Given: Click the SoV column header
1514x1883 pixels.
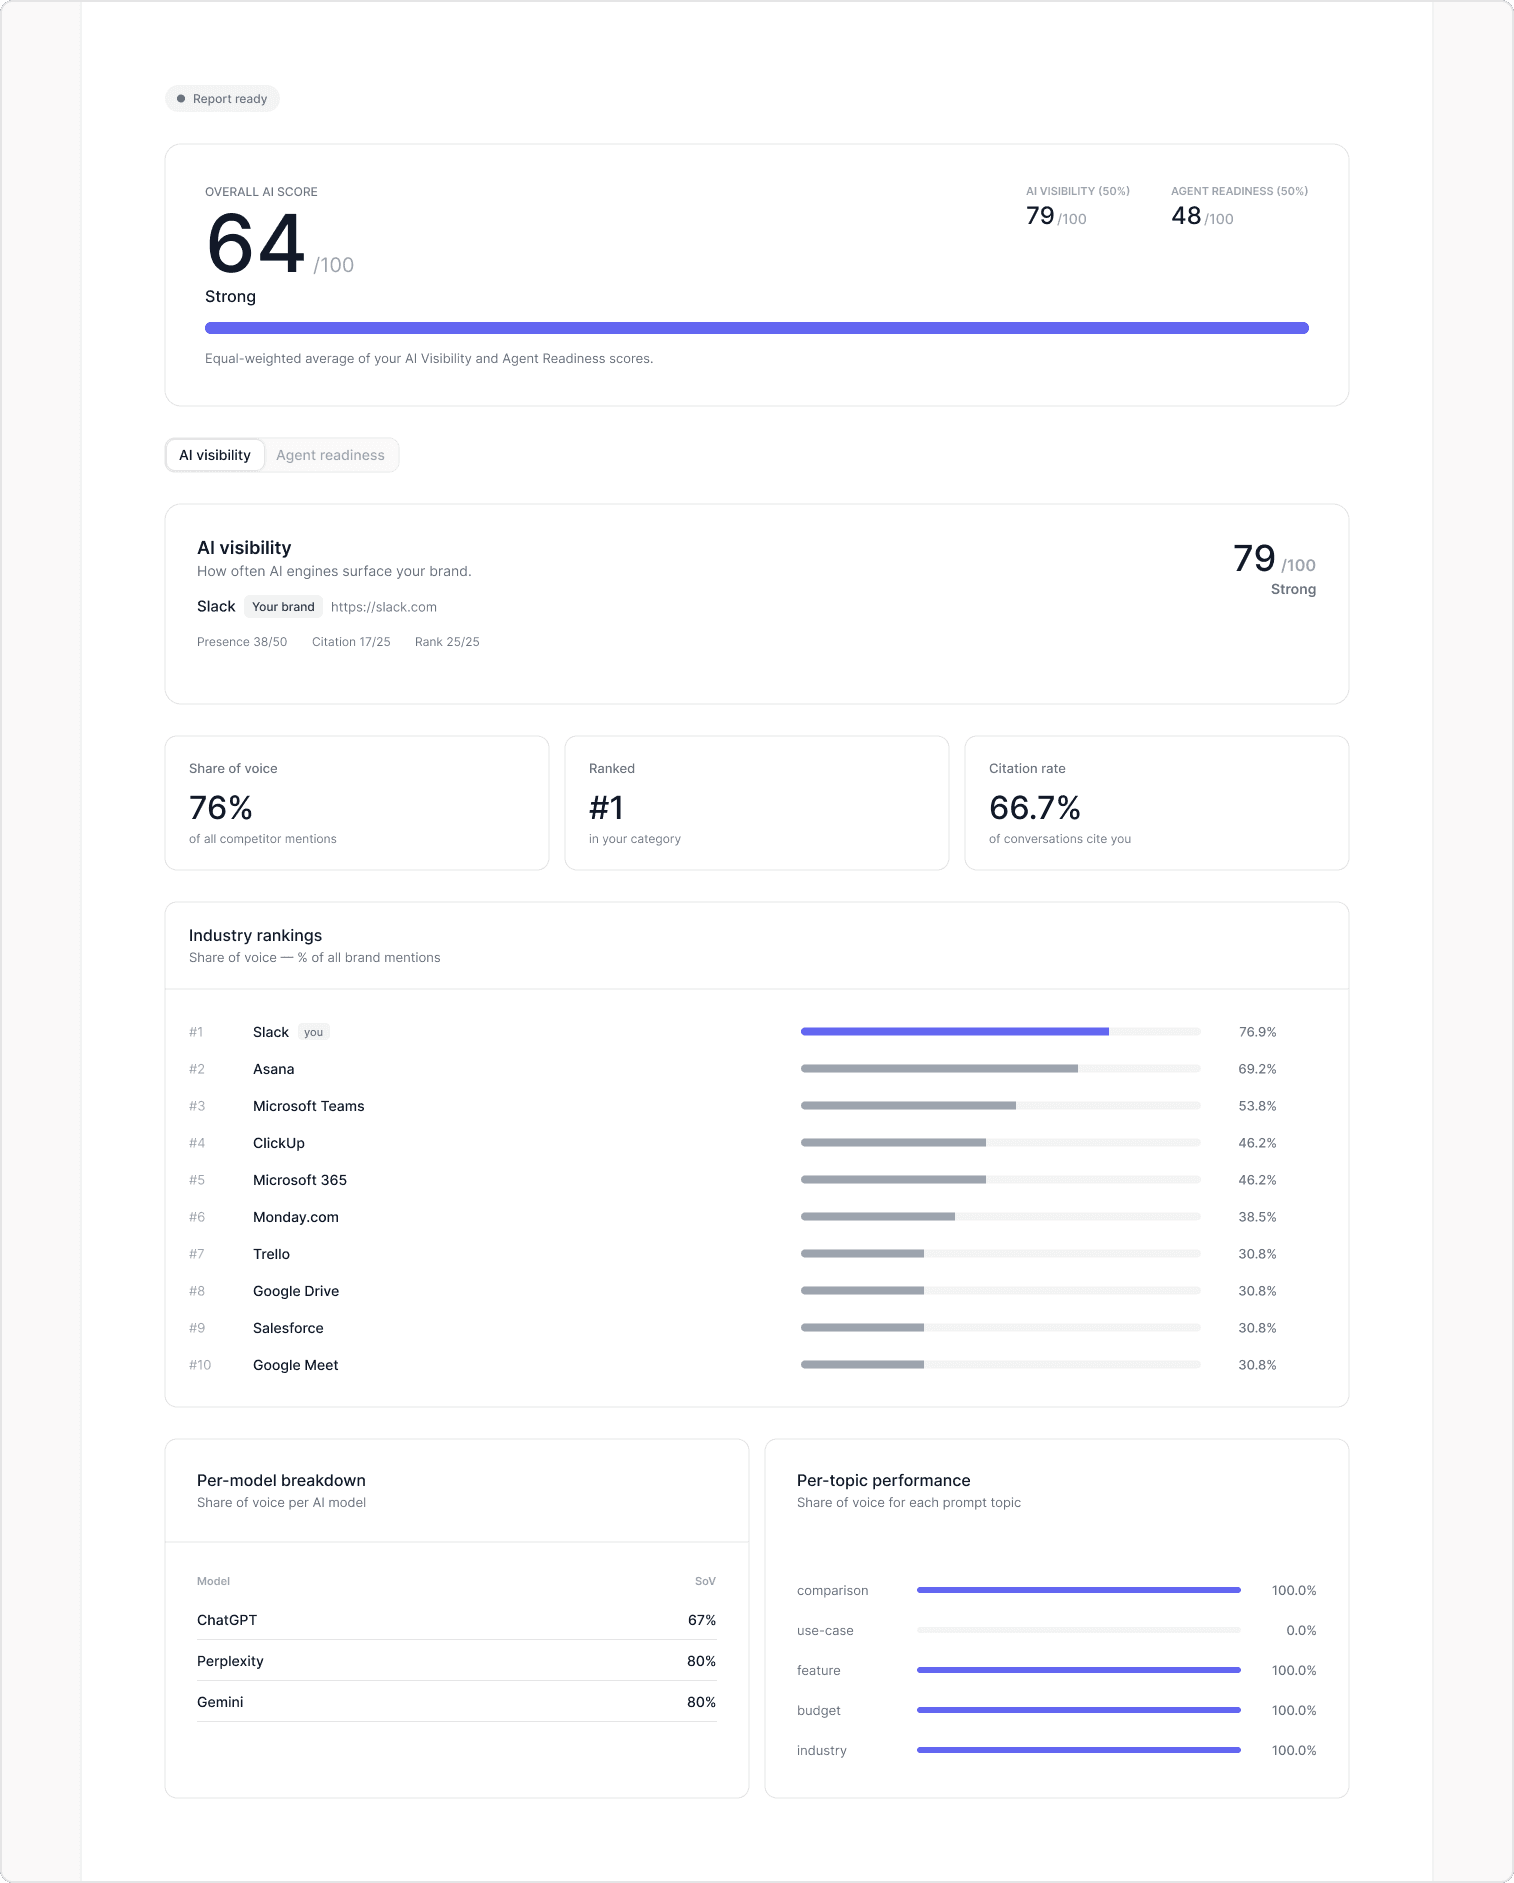Looking at the screenshot, I should pos(705,1581).
